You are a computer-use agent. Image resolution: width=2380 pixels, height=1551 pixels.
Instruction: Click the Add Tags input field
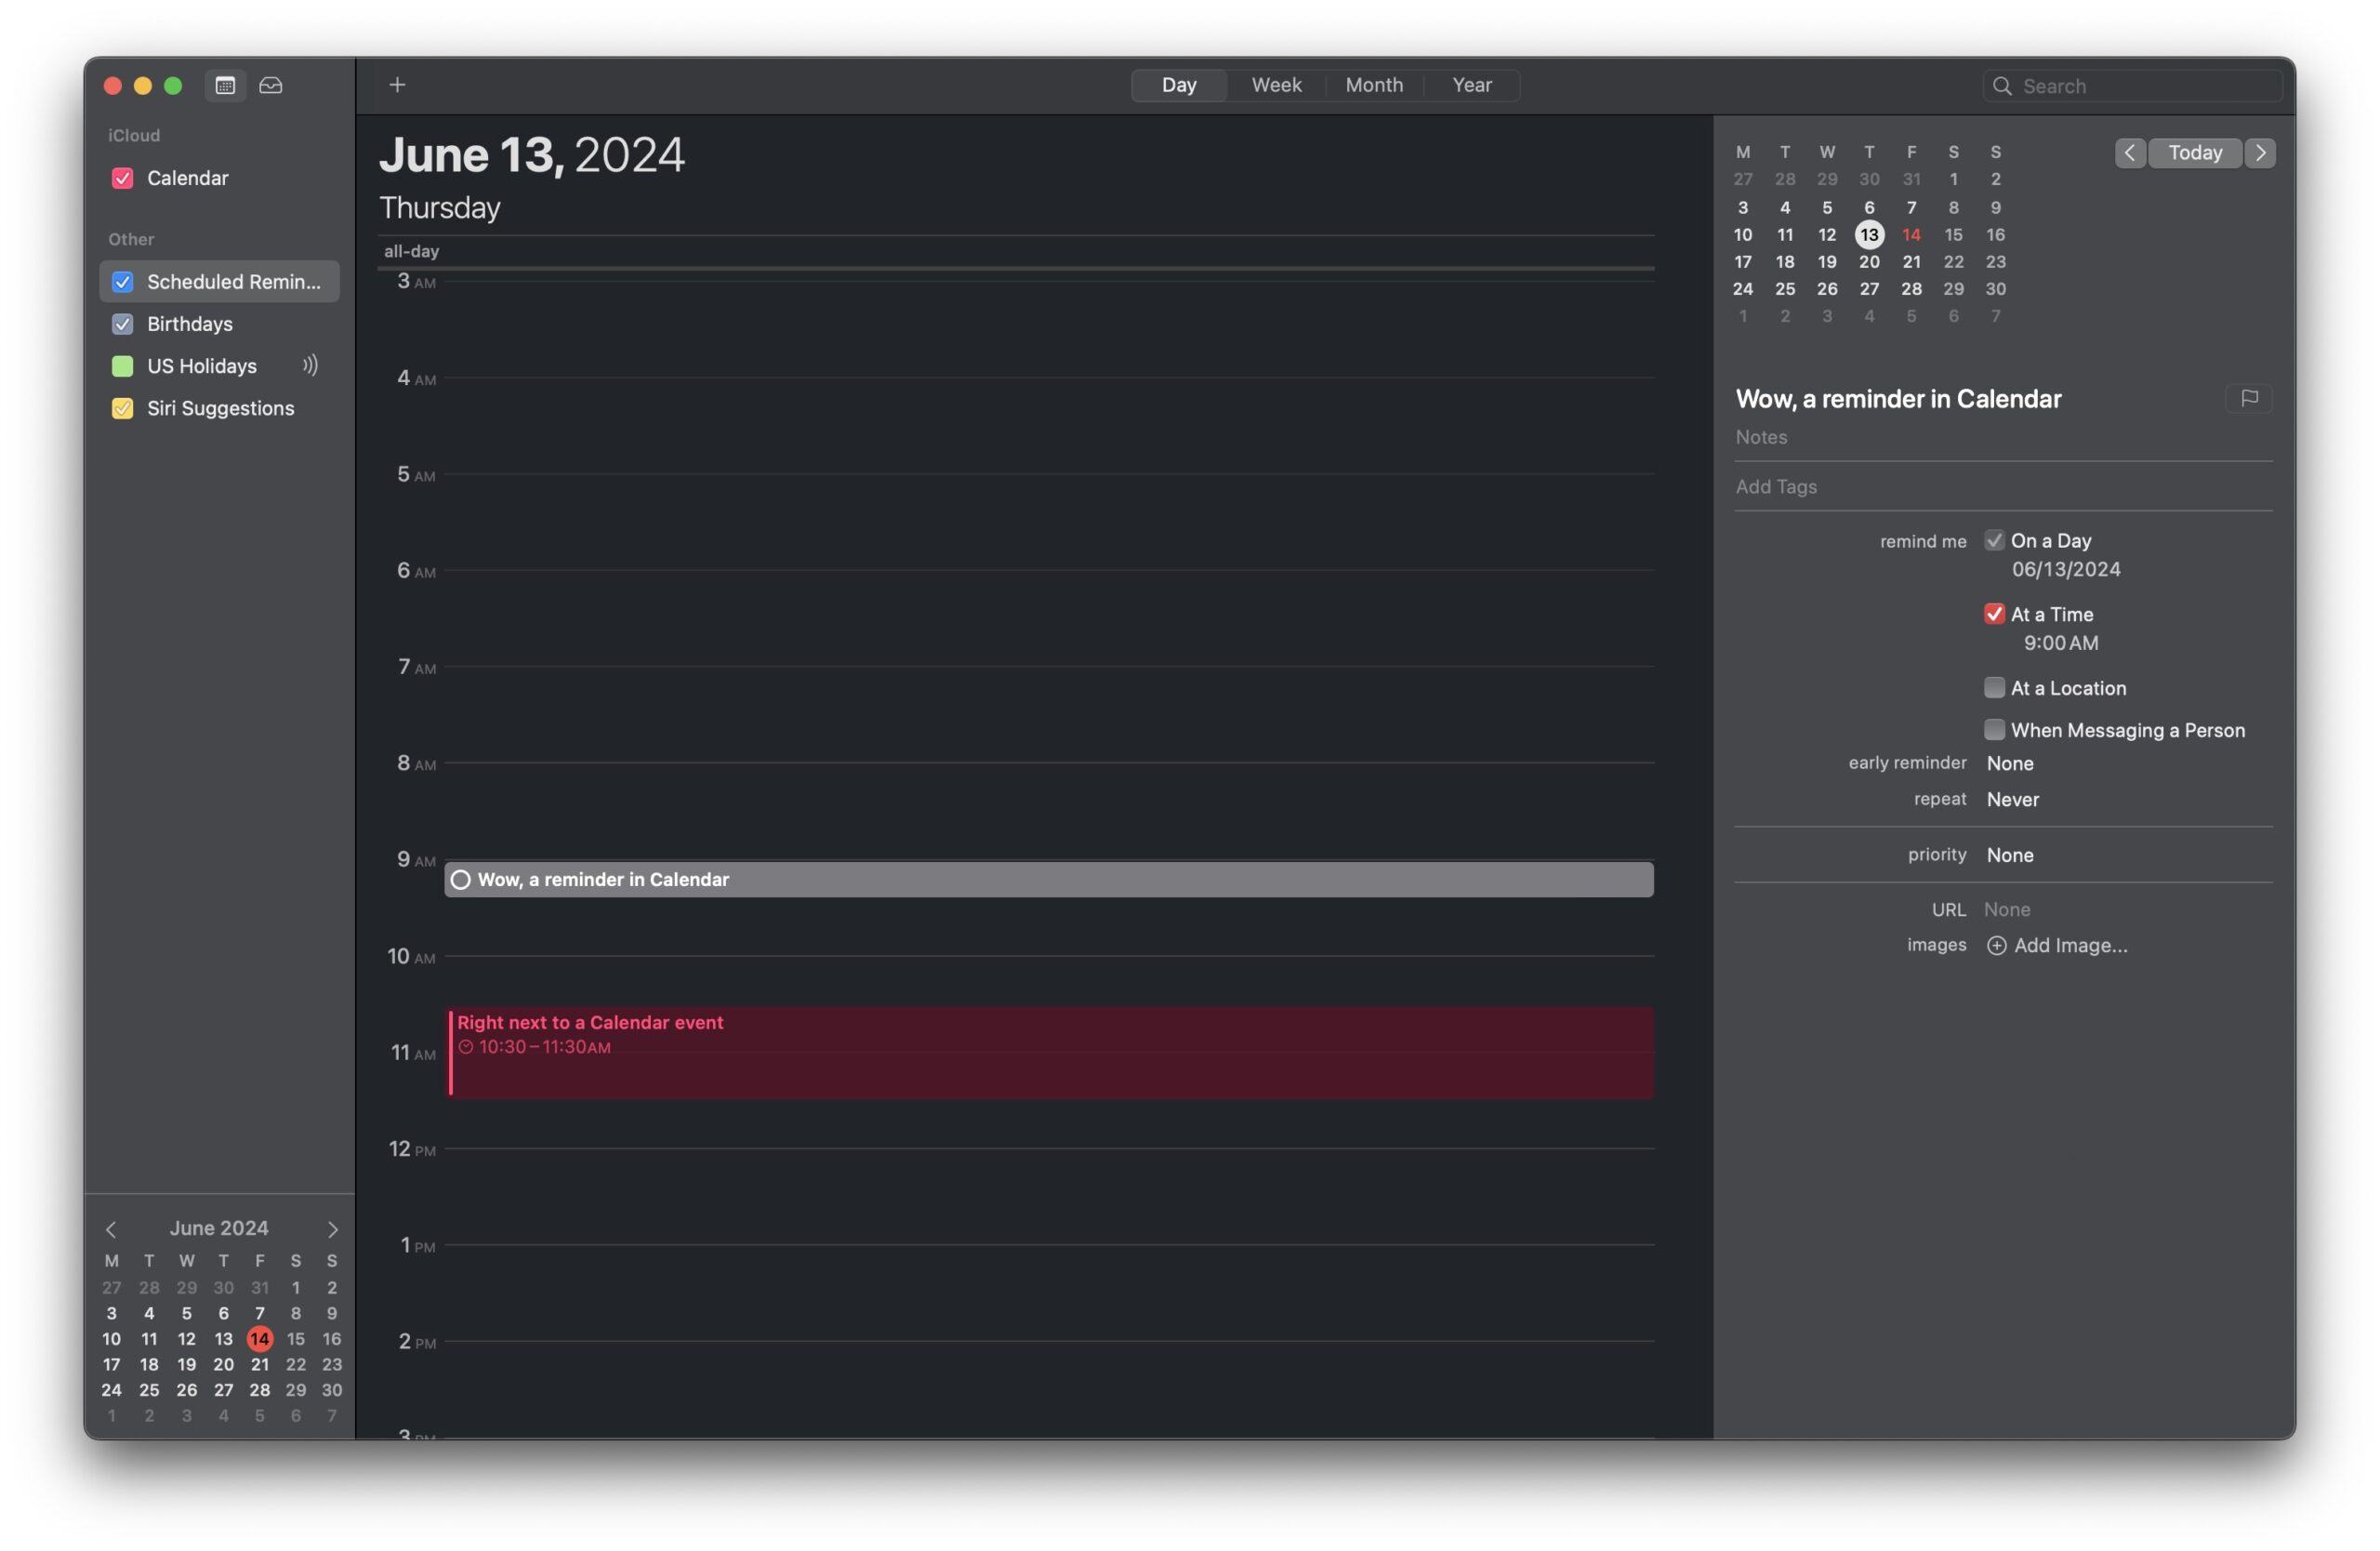click(2003, 485)
